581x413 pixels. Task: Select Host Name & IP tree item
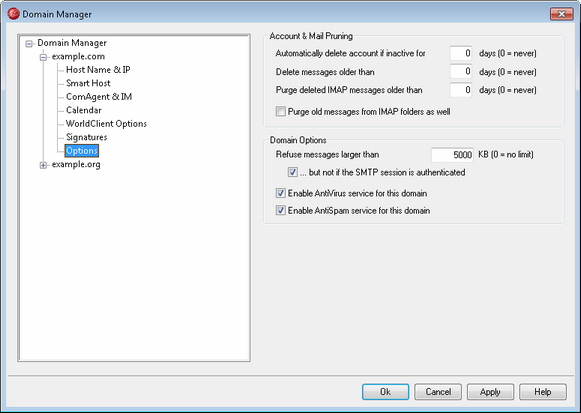pos(98,70)
